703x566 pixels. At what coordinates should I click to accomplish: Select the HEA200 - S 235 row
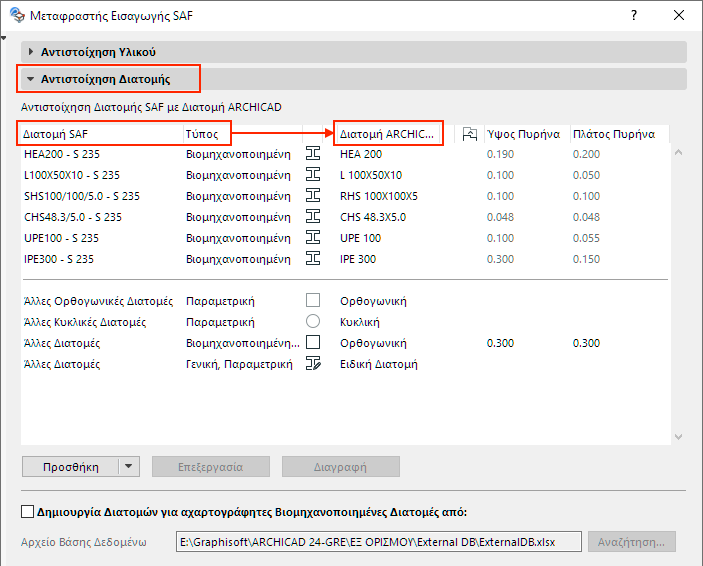(346, 154)
